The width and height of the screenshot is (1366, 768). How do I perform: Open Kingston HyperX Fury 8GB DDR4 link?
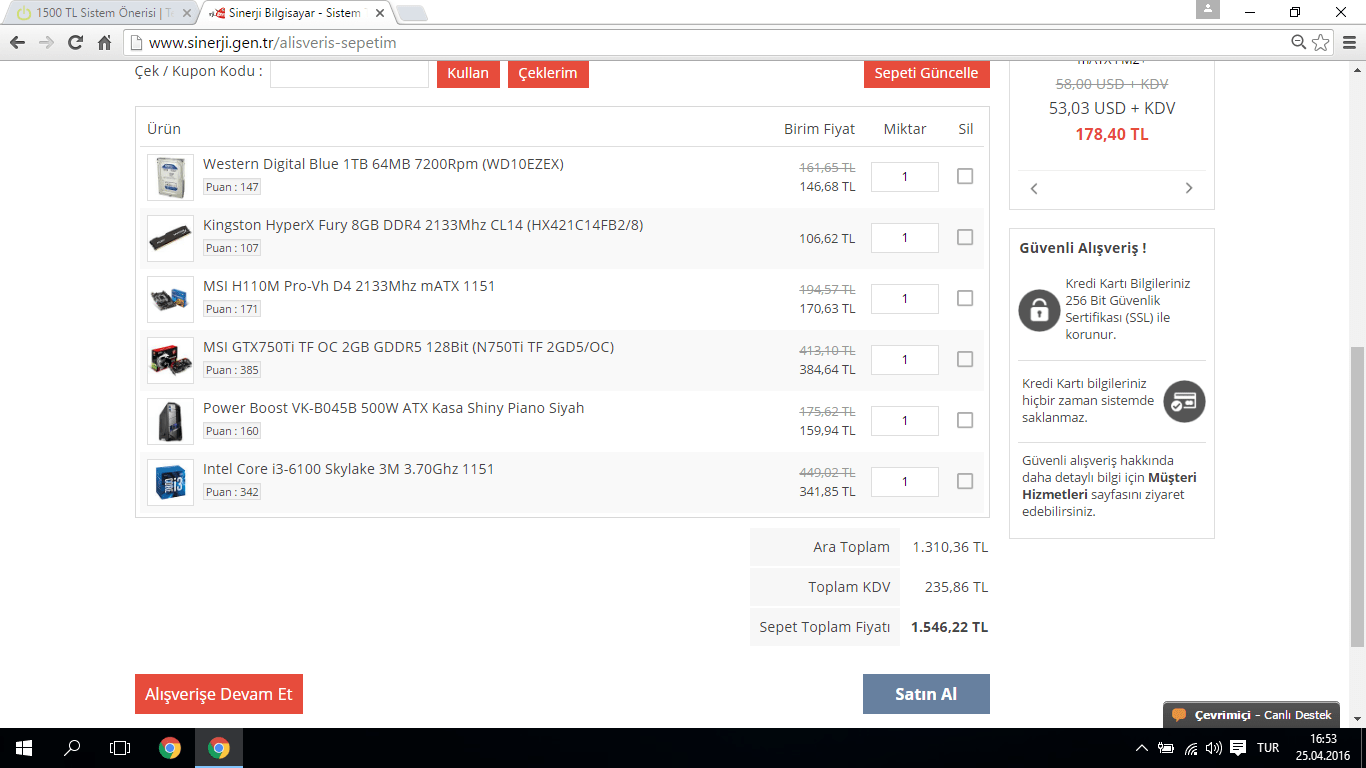(x=423, y=225)
